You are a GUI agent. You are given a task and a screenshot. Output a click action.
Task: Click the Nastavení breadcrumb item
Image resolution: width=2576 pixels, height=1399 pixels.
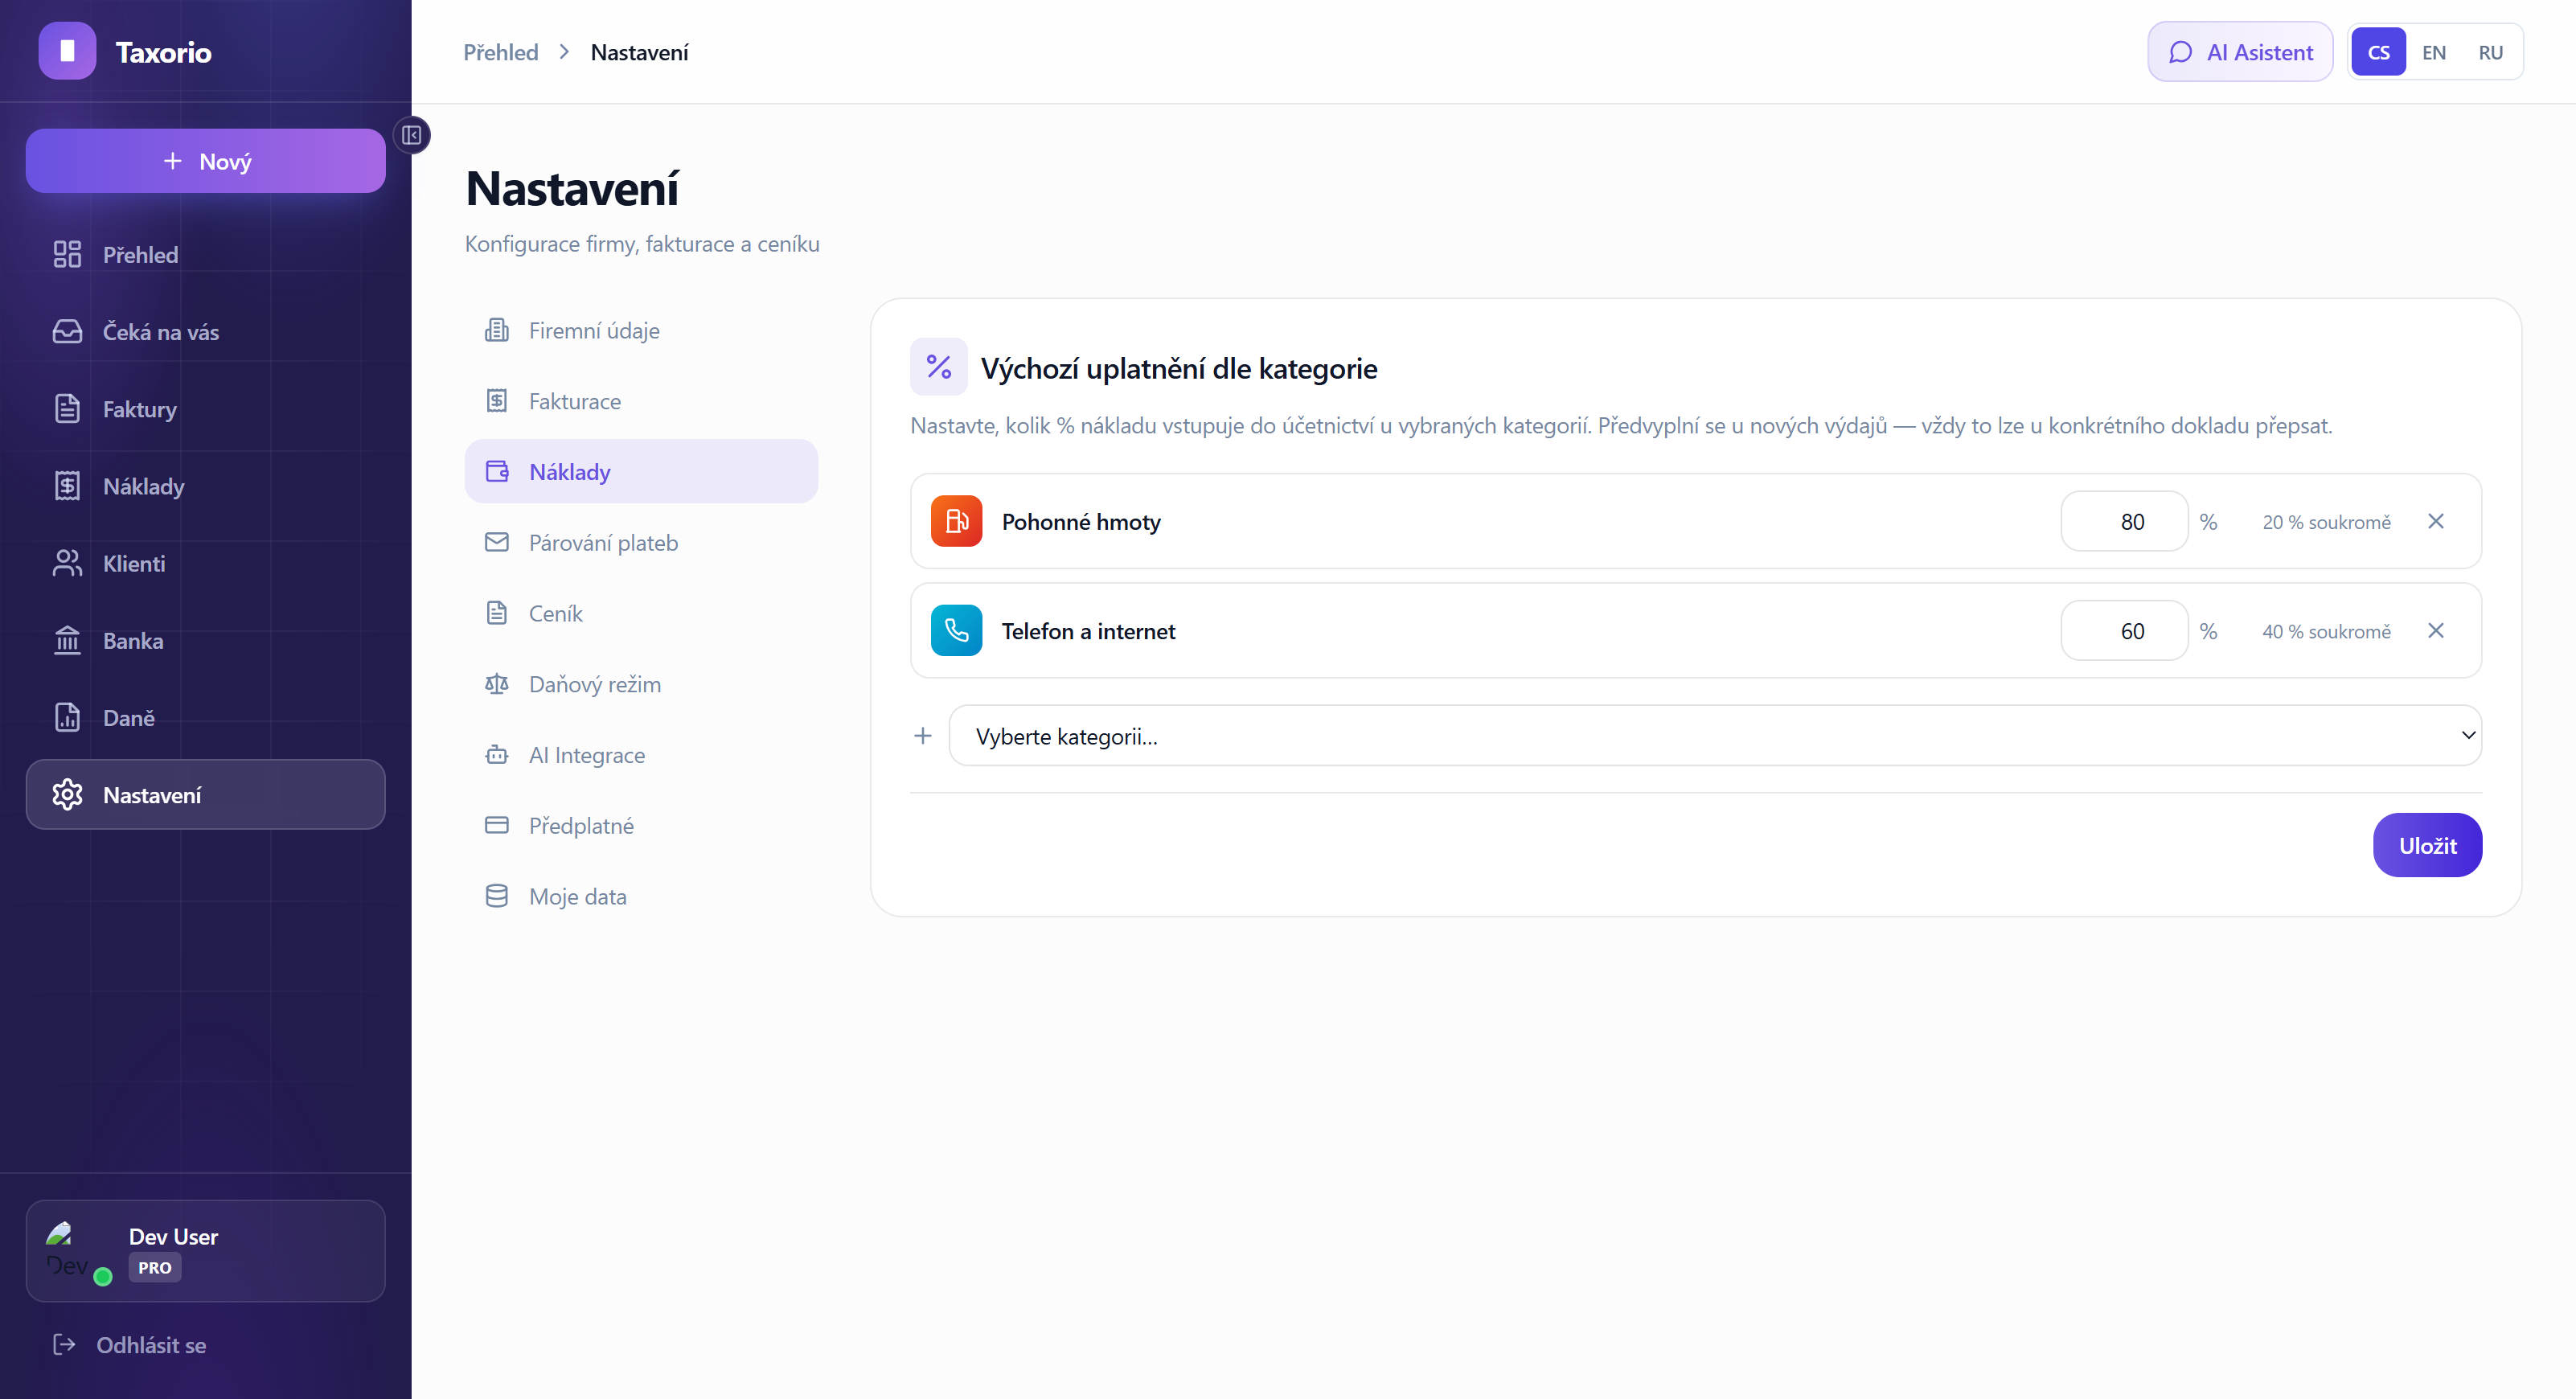640,52
